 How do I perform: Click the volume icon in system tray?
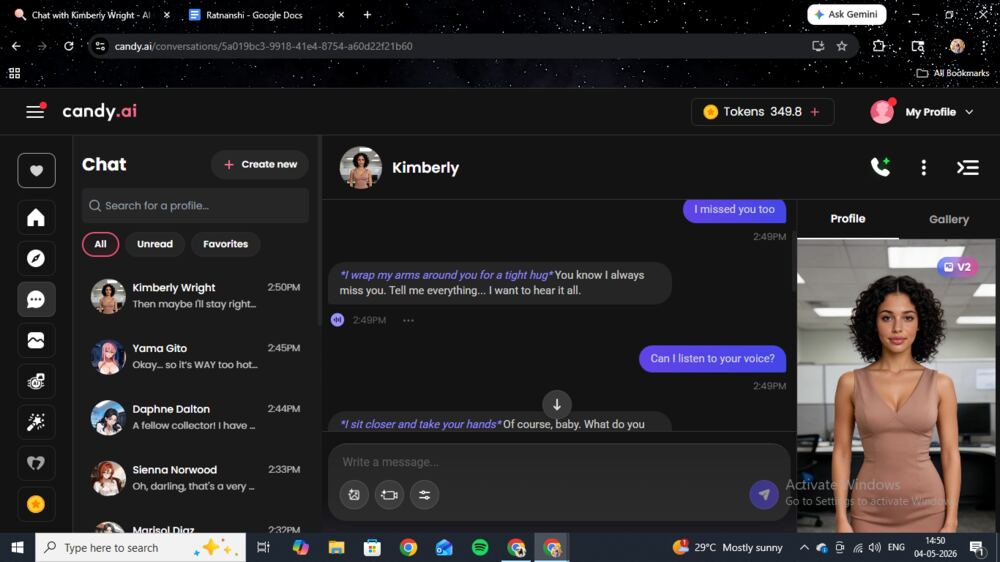875,547
